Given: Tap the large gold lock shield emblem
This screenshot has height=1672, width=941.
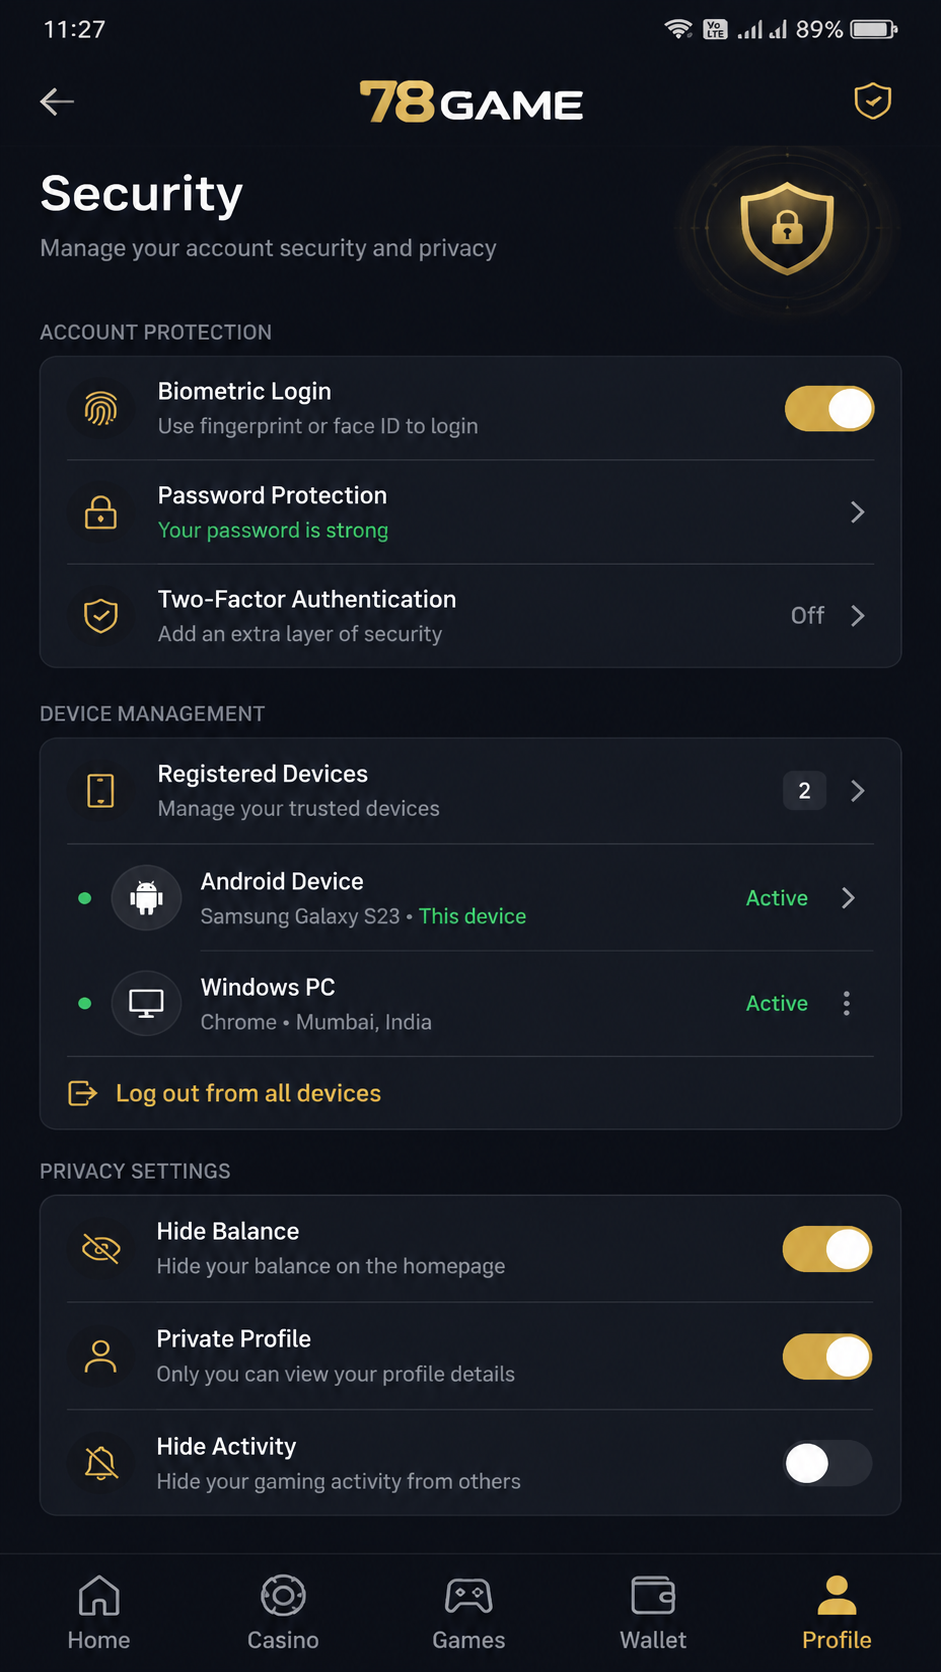Looking at the screenshot, I should (x=787, y=228).
